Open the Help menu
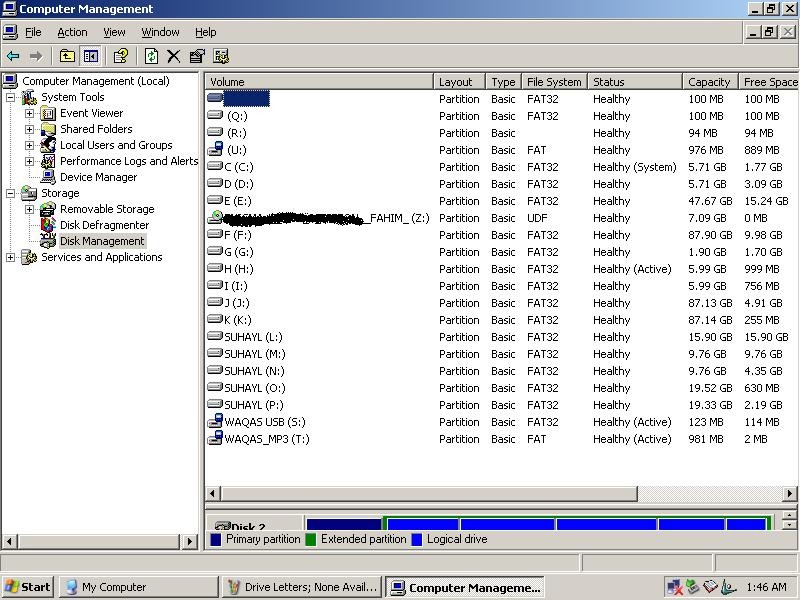Screen dimensions: 800x600 coord(206,32)
